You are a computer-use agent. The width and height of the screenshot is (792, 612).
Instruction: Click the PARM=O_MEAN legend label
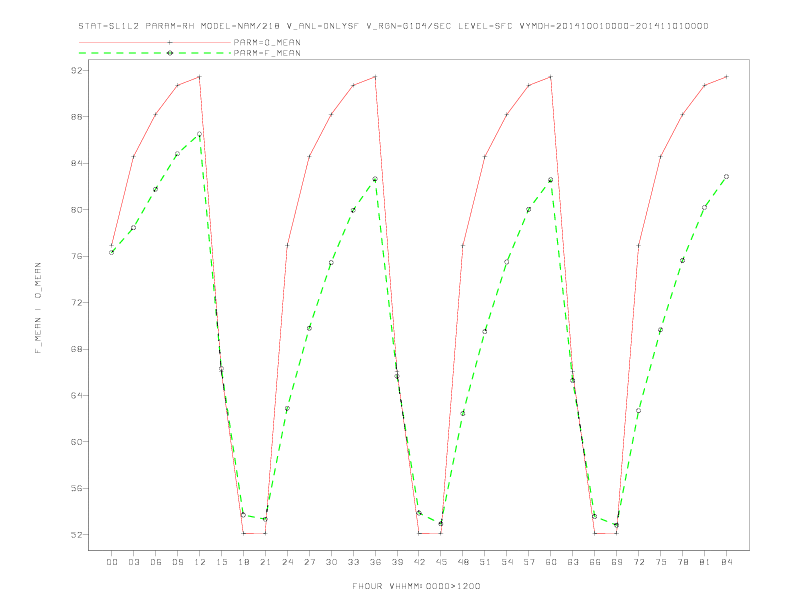pos(267,42)
